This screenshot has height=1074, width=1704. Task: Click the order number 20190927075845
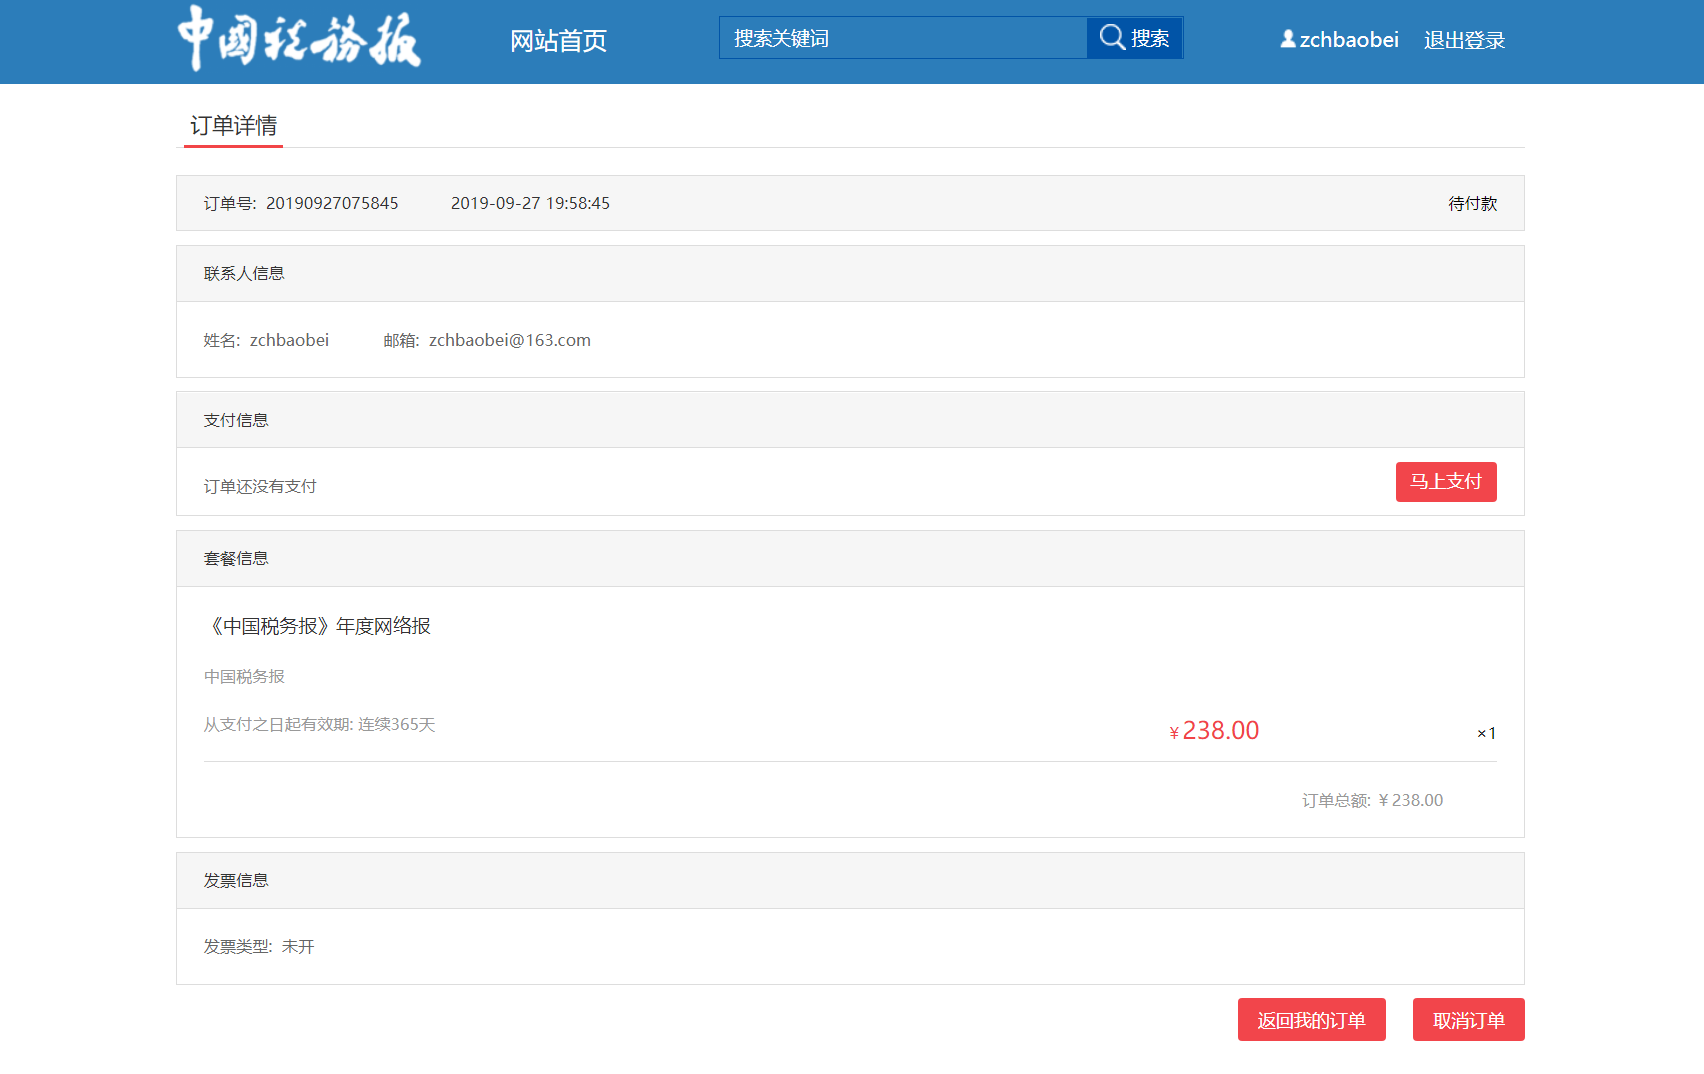(x=331, y=203)
